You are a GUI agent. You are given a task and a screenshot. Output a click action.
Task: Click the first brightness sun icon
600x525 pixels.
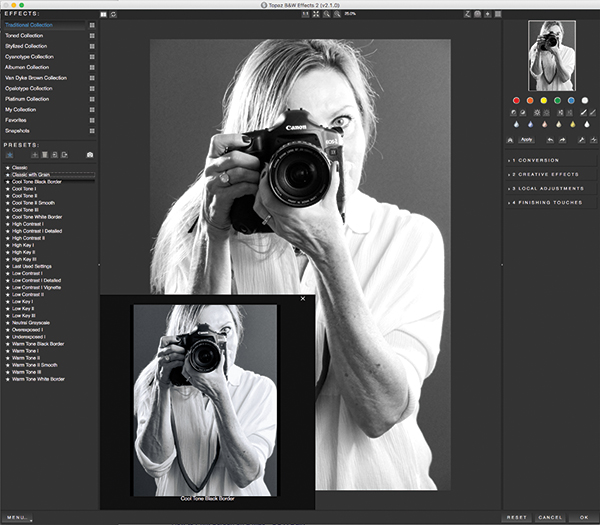(537, 113)
